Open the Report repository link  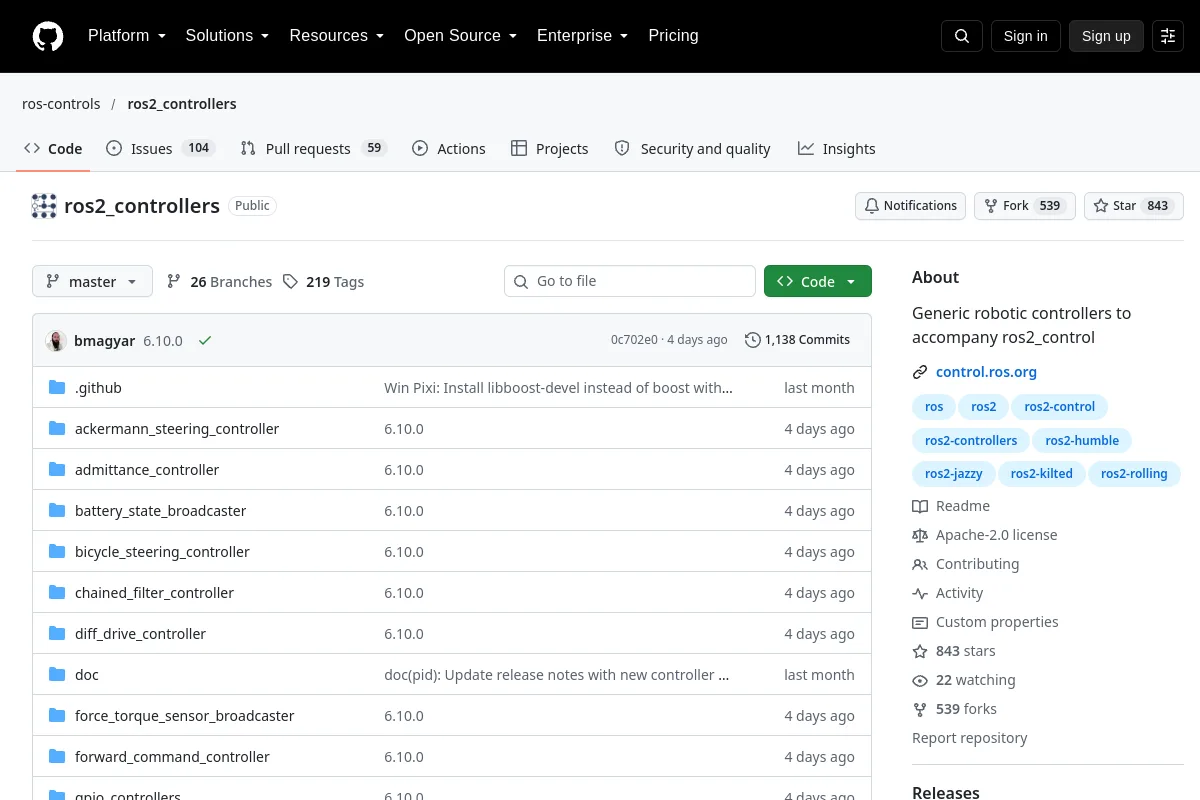pos(969,738)
